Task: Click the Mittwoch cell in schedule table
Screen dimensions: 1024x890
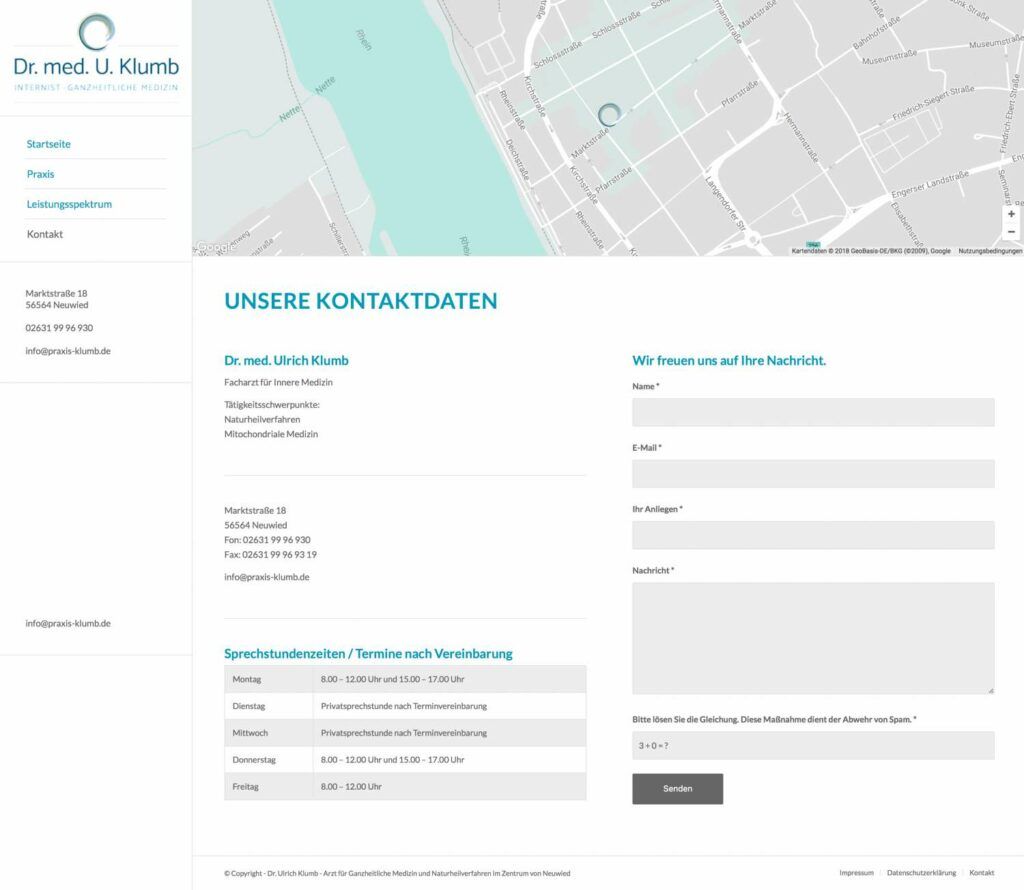Action: [268, 733]
